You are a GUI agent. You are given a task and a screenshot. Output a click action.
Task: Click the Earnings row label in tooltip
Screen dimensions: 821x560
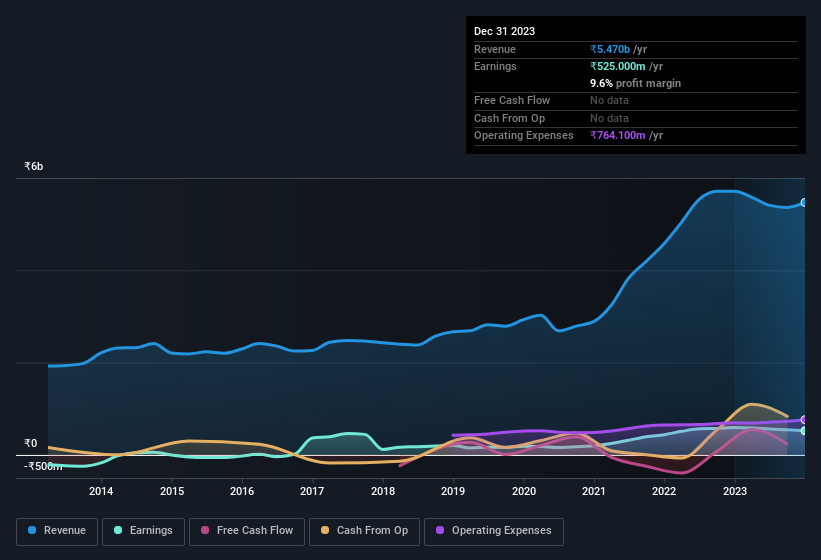495,66
